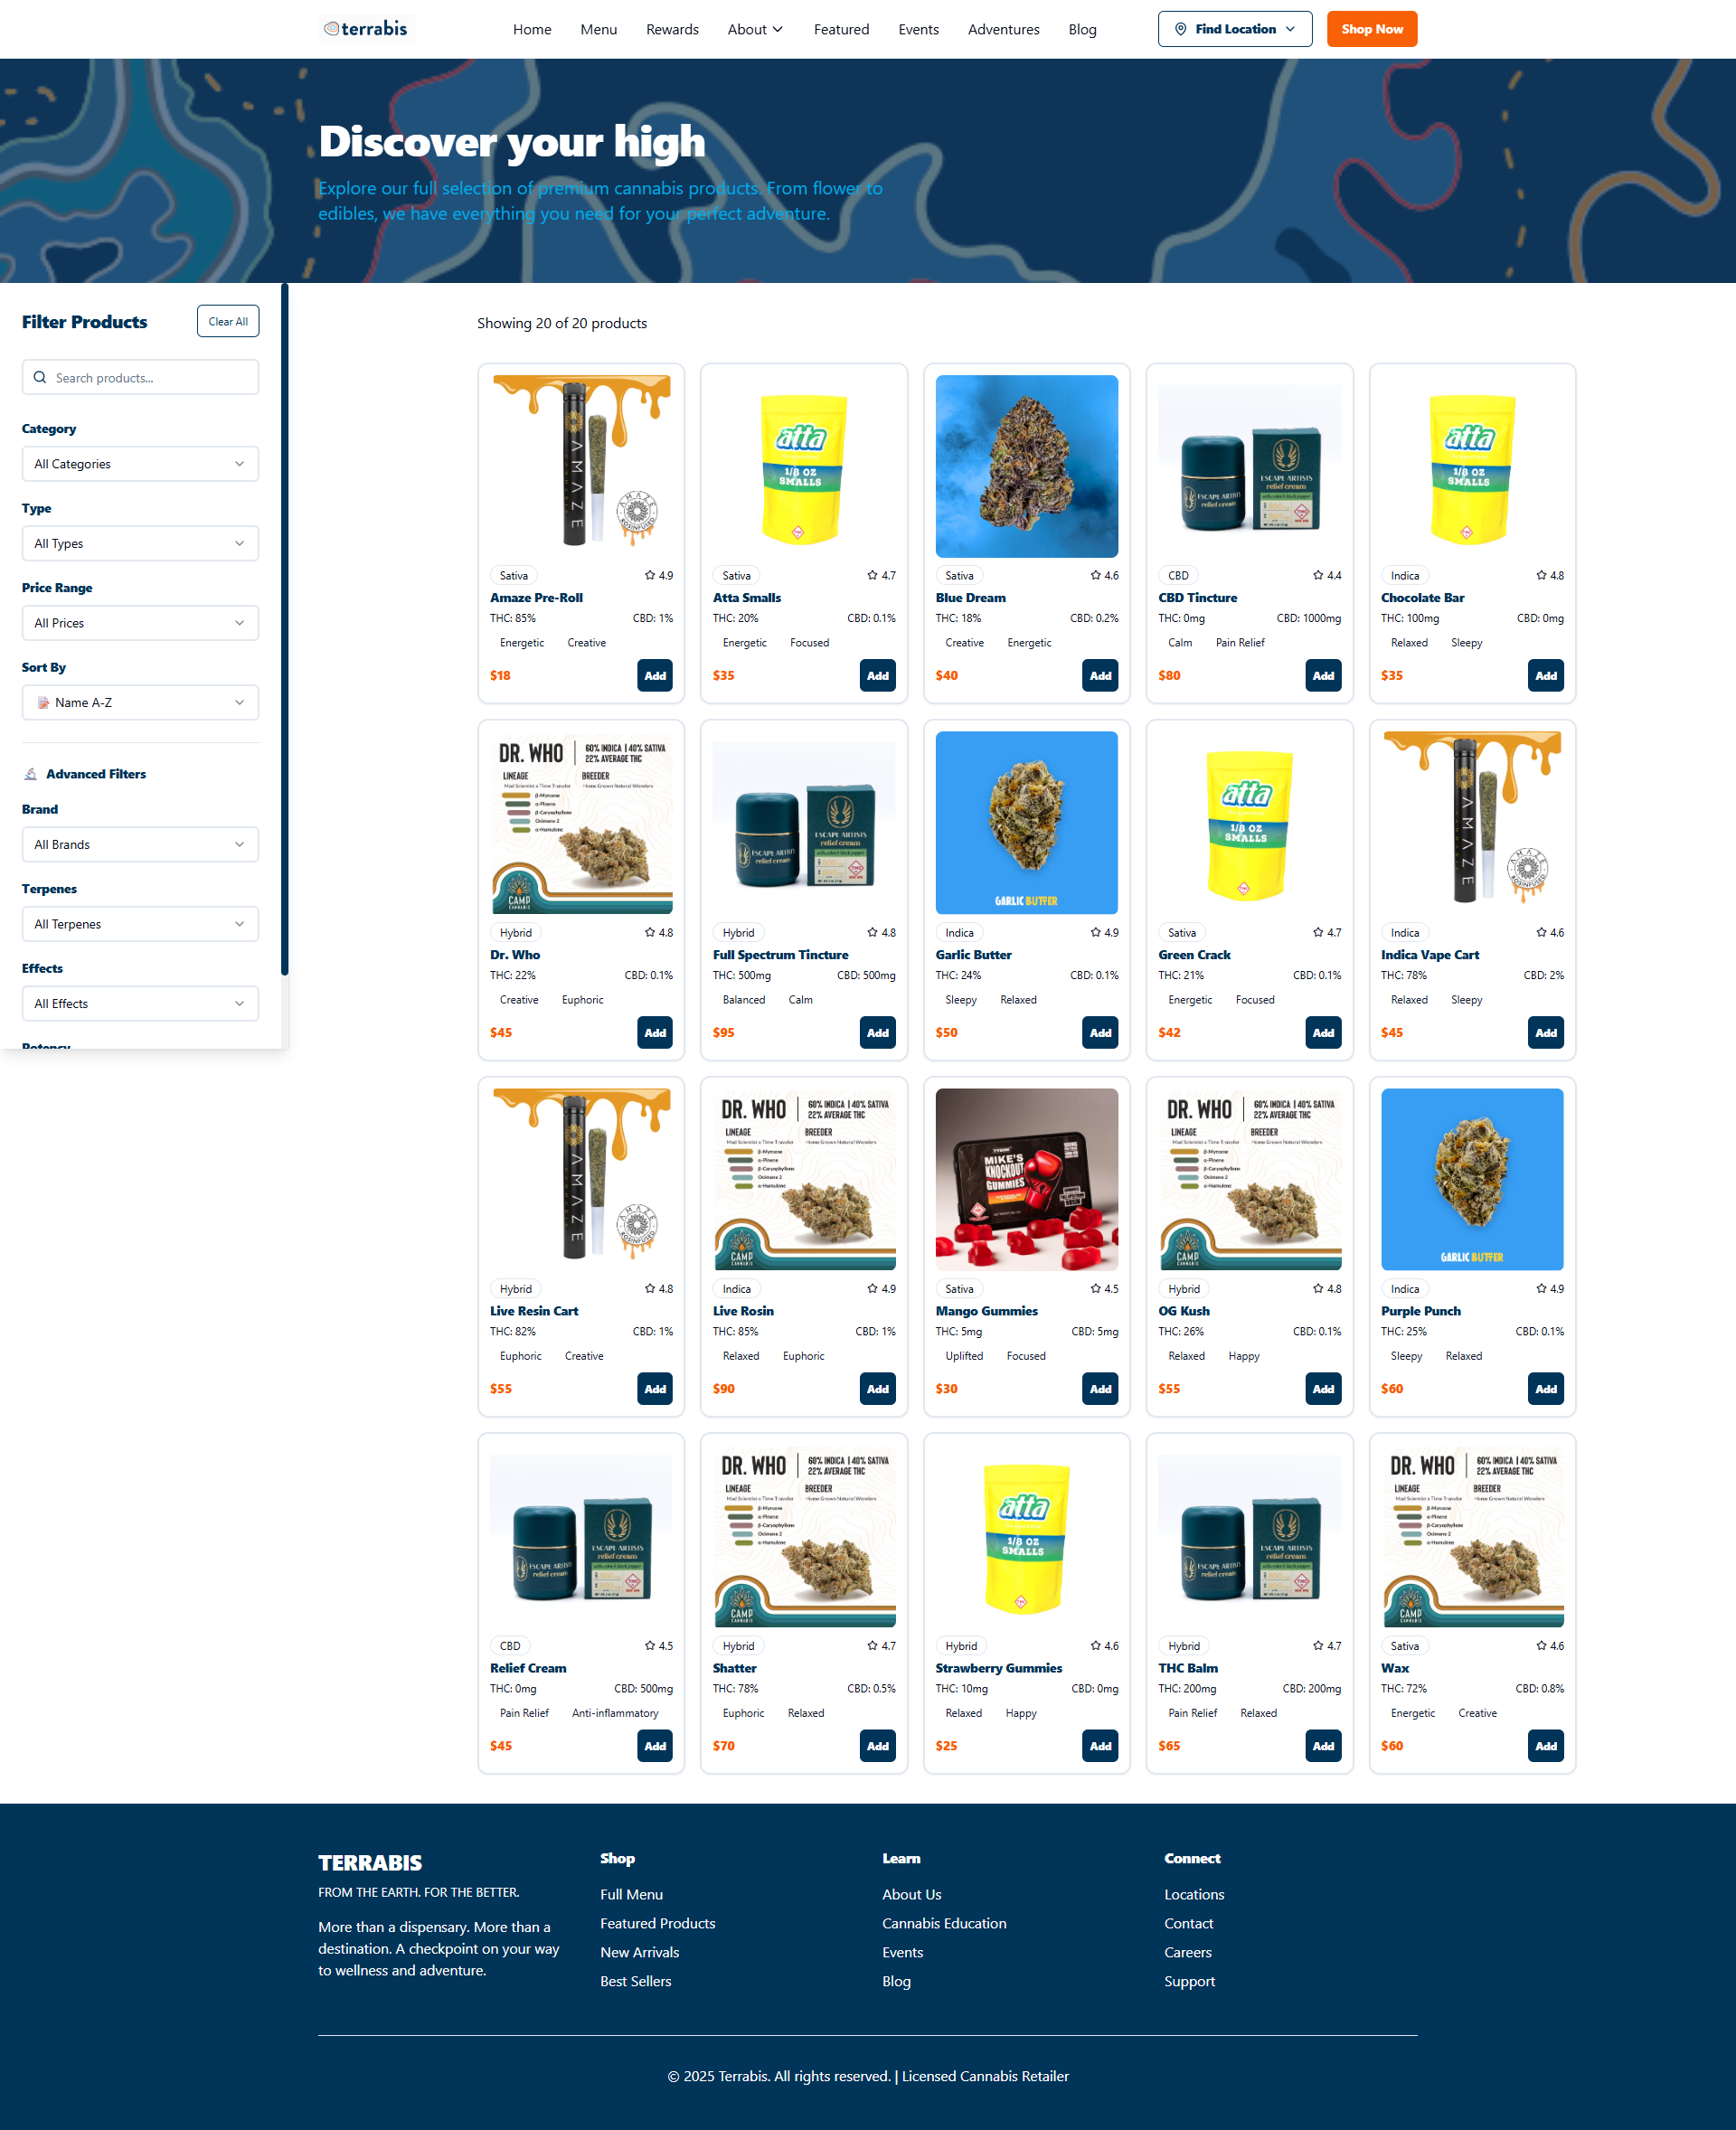Expand the About menu in navigation
This screenshot has height=2130, width=1736.
755,29
